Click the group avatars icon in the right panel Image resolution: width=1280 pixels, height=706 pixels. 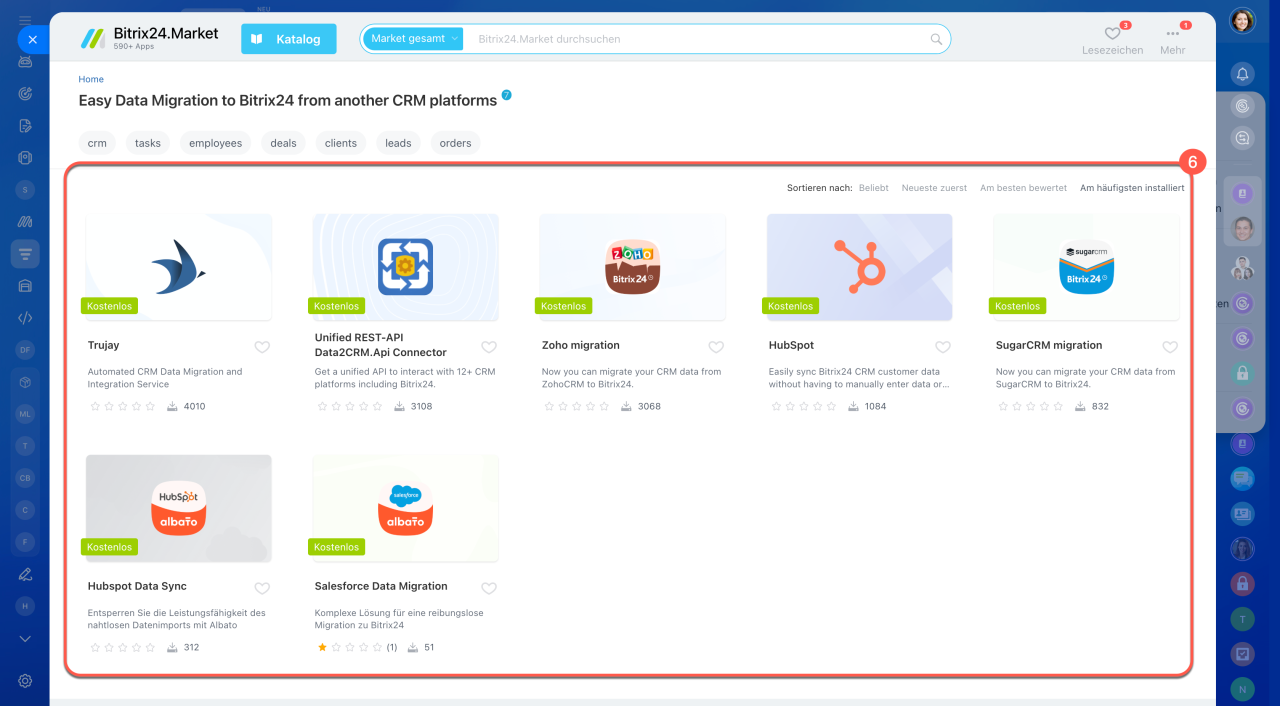click(x=1242, y=268)
